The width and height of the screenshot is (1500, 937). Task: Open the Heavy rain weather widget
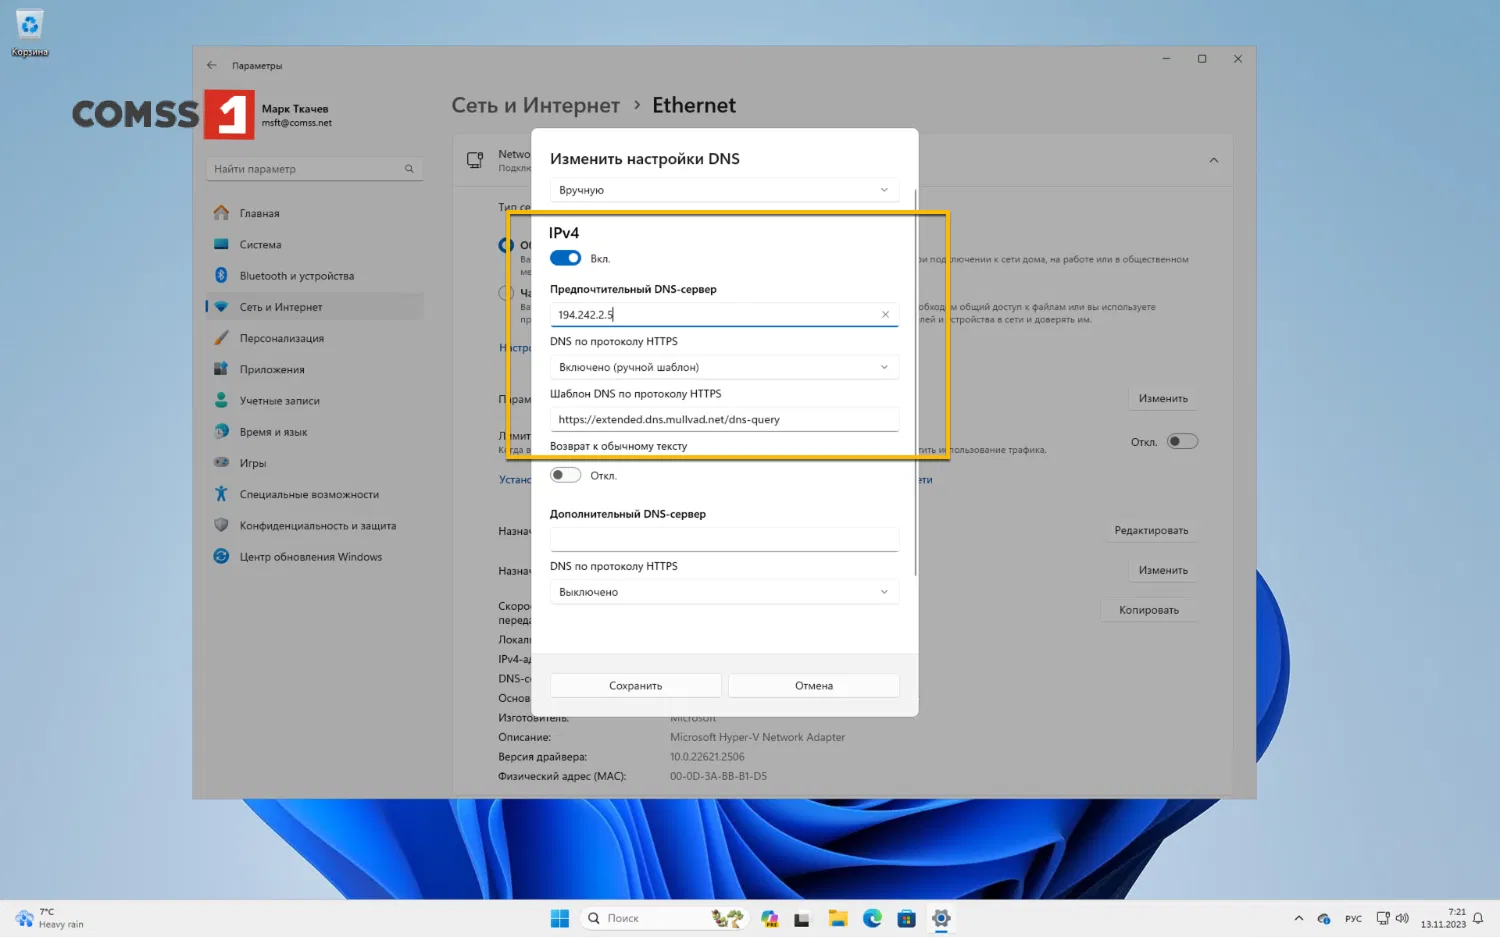pyautogui.click(x=50, y=918)
